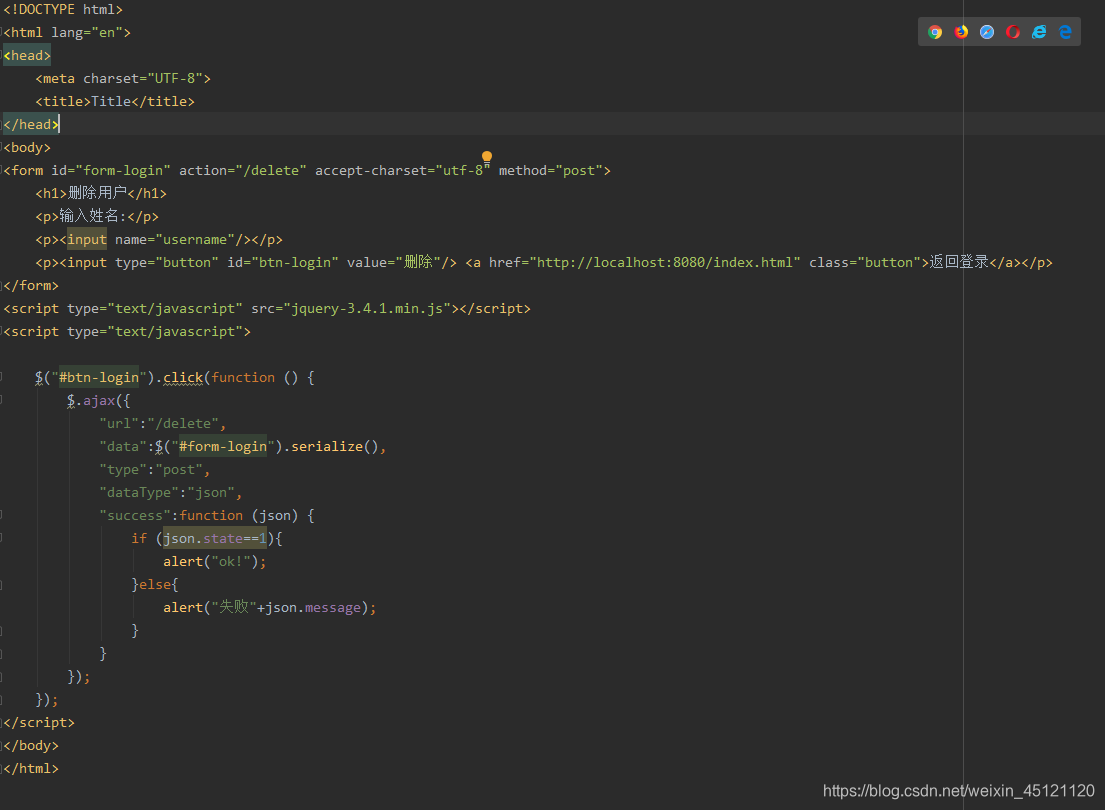Viewport: 1105px width, 810px height.
Task: Click the yellow intention lightbulb icon
Action: (487, 157)
